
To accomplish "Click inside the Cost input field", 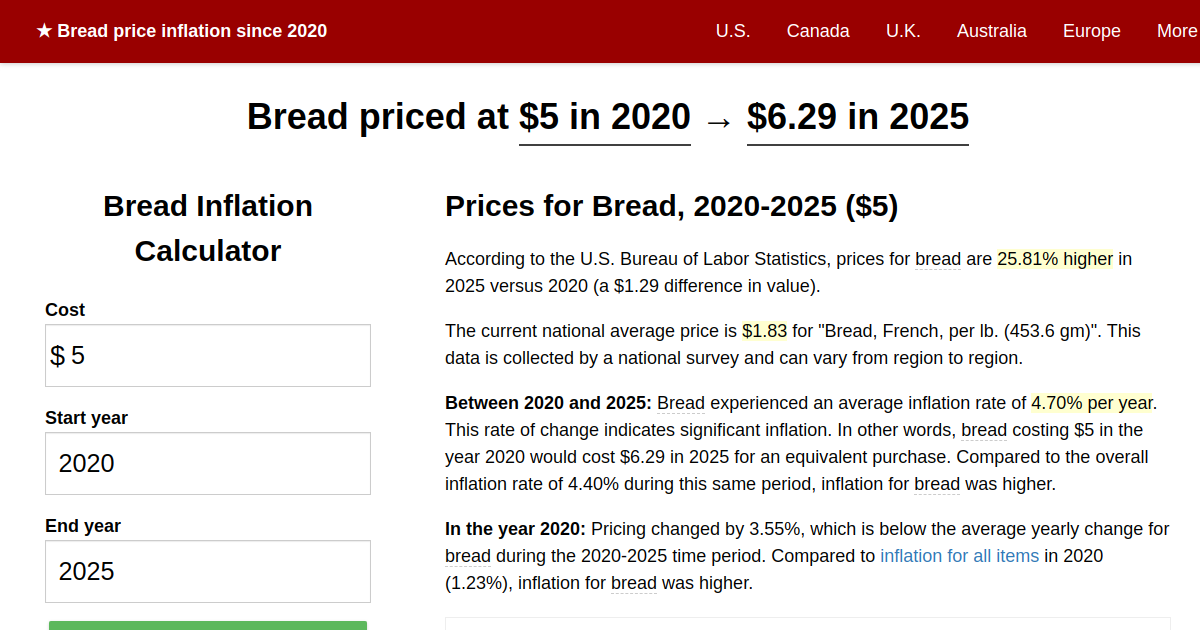I will pos(207,355).
